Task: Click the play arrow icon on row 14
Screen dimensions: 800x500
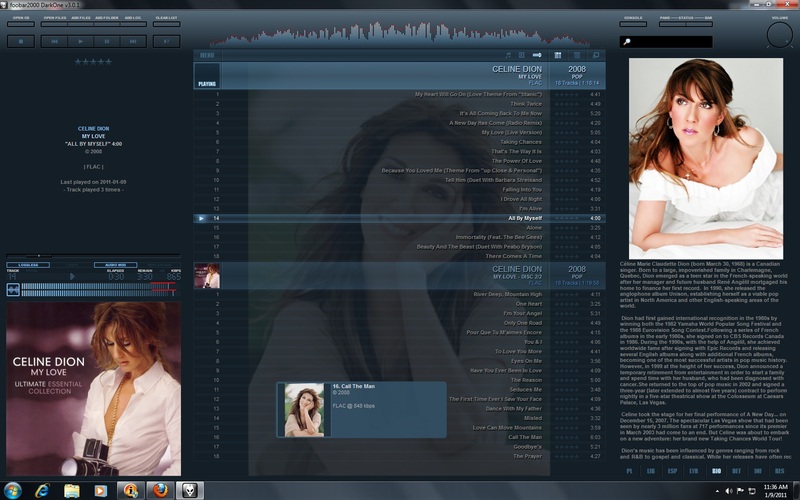Action: pos(201,218)
